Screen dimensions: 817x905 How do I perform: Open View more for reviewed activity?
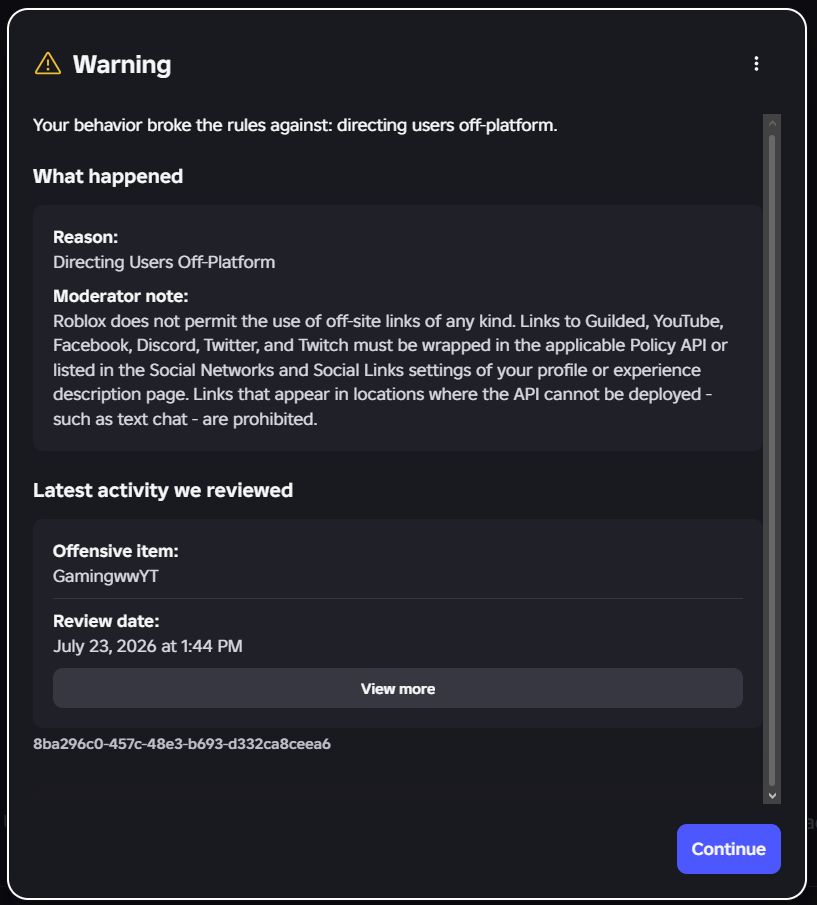pyautogui.click(x=398, y=688)
